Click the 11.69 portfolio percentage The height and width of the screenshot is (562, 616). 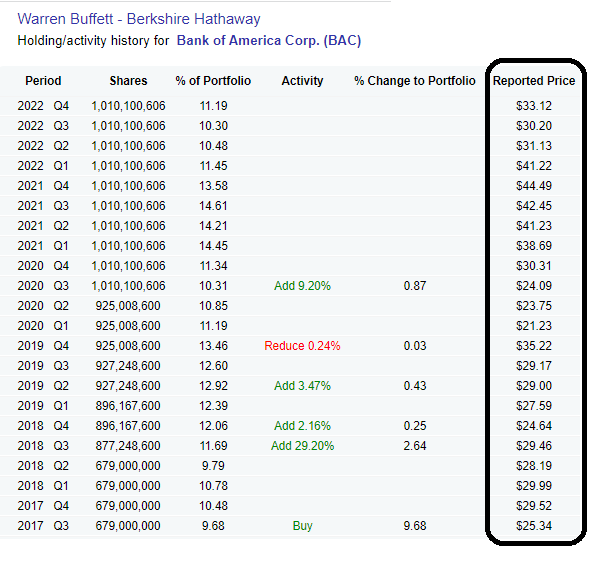pos(213,446)
